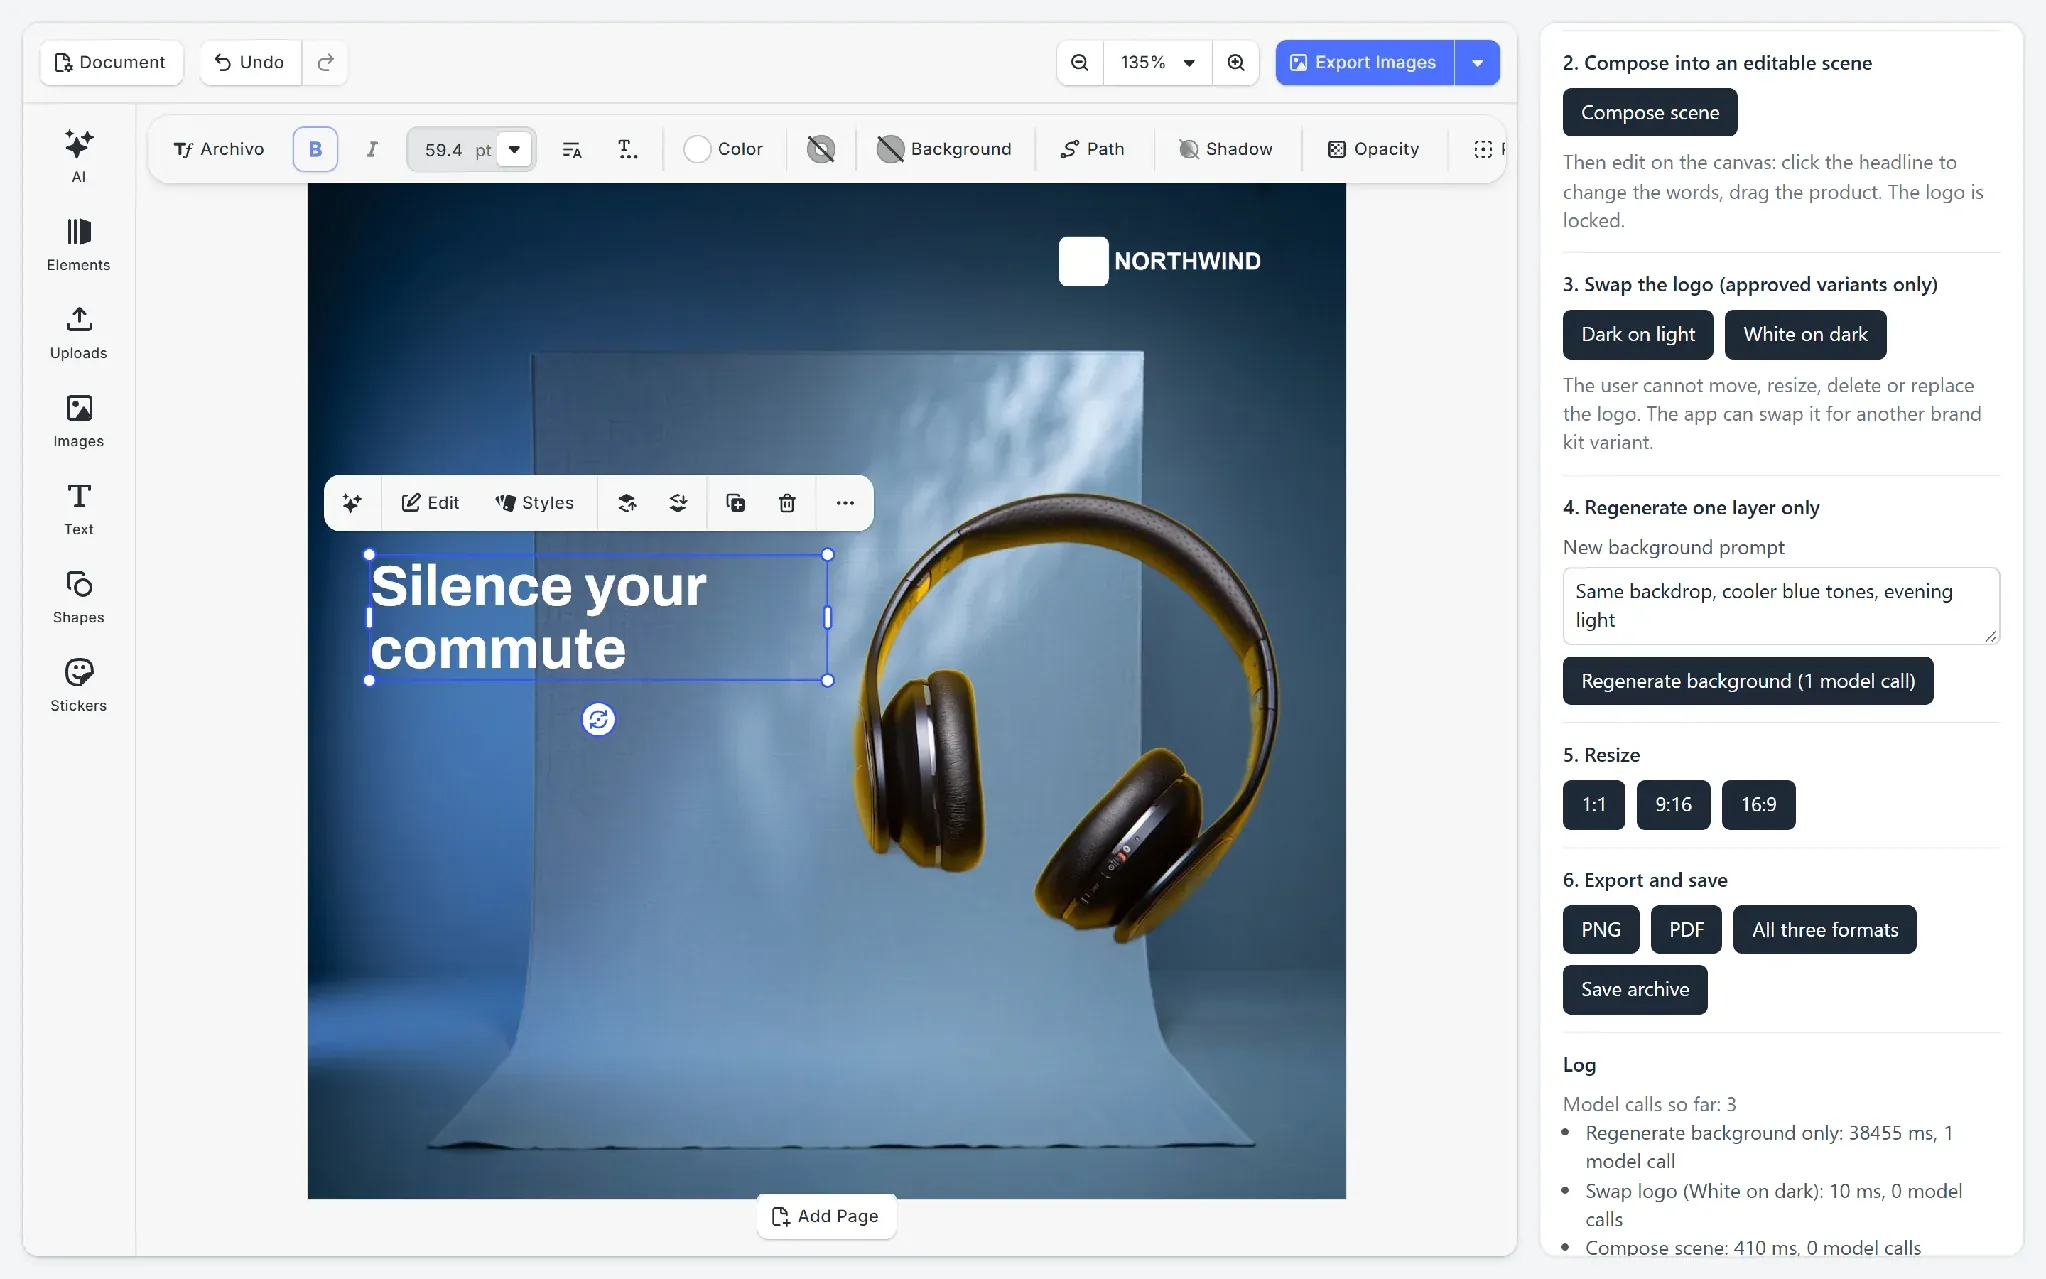Viewport: 2046px width, 1279px height.
Task: Toggle Italic formatting
Action: (371, 149)
